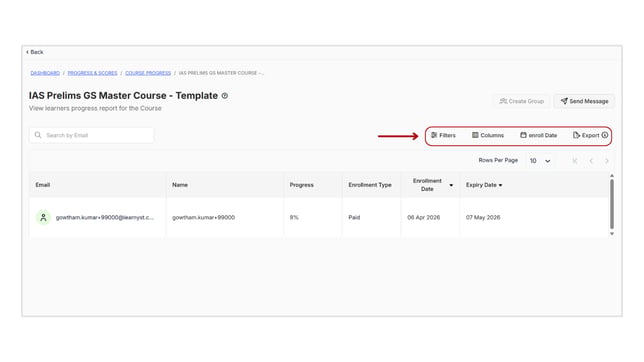Go back using the Back link
Image resolution: width=644 pixels, height=362 pixels.
pyautogui.click(x=35, y=52)
